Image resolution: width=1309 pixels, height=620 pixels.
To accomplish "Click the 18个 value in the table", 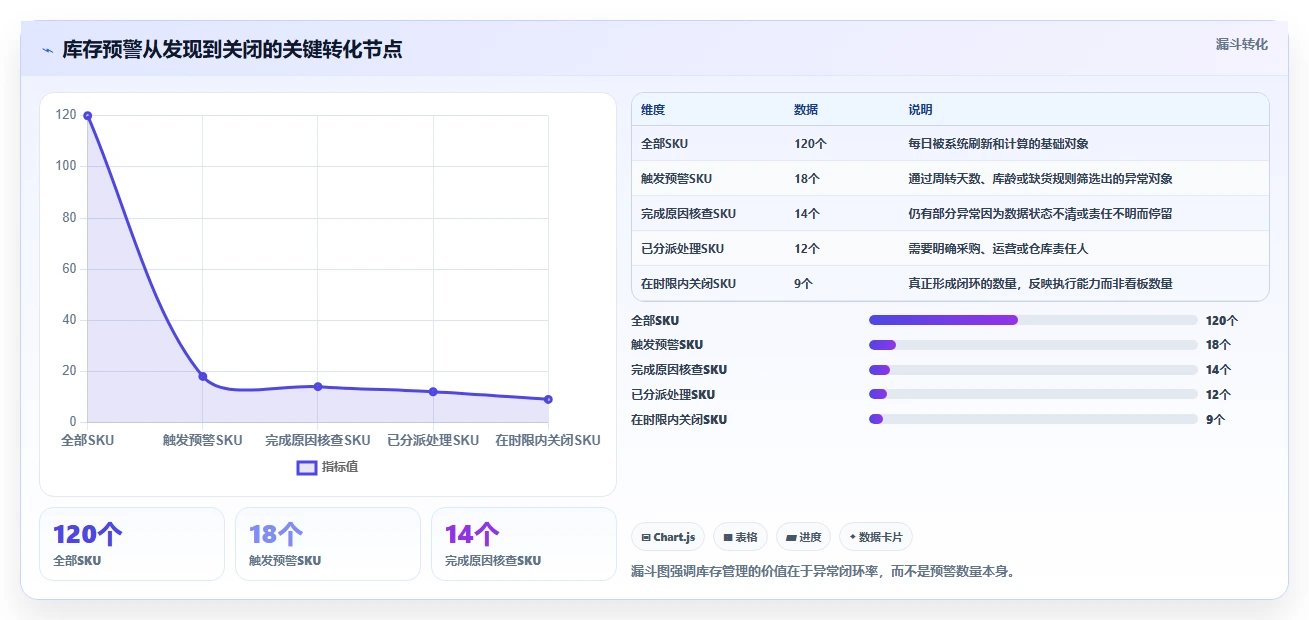I will tap(807, 179).
